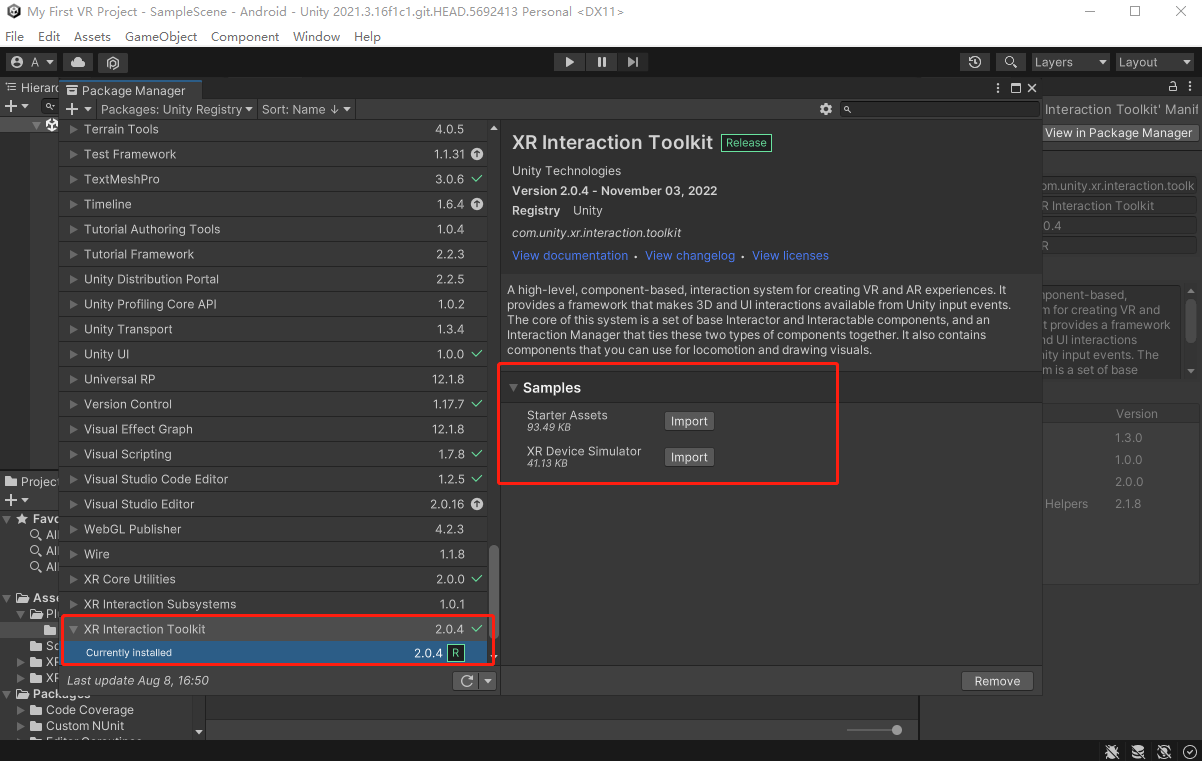
Task: Open the Layers dropdown
Action: [1071, 62]
